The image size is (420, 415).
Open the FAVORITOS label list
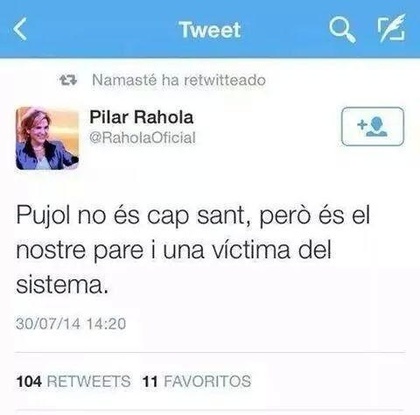tap(207, 381)
